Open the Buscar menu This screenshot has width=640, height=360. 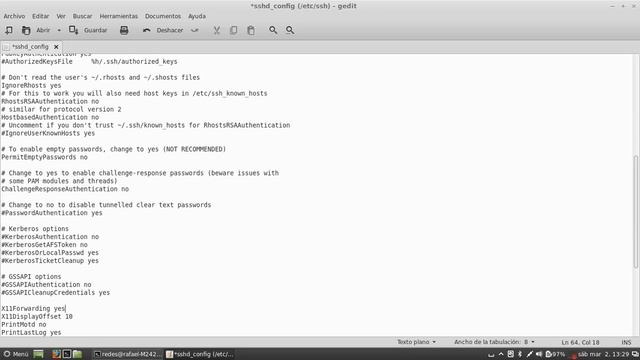point(82,16)
